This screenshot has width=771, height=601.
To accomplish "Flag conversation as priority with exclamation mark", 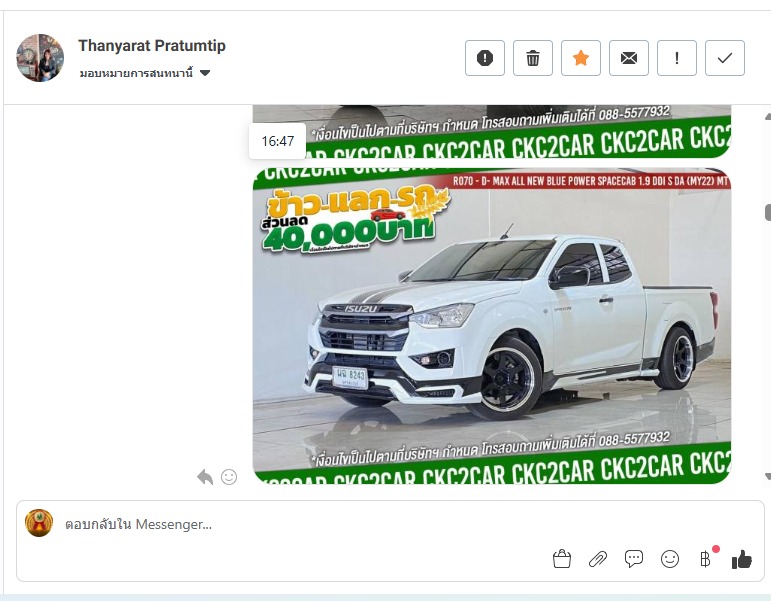I will 677,58.
